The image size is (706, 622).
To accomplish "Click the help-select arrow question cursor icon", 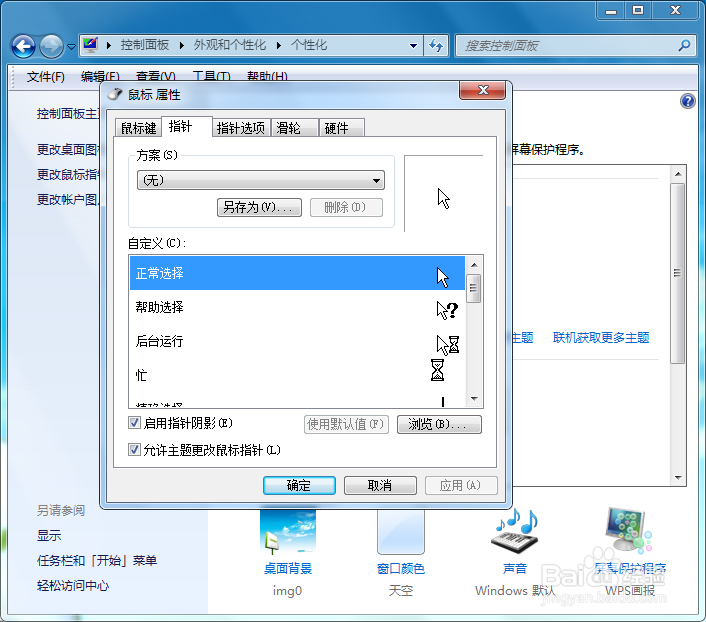I will coord(447,310).
